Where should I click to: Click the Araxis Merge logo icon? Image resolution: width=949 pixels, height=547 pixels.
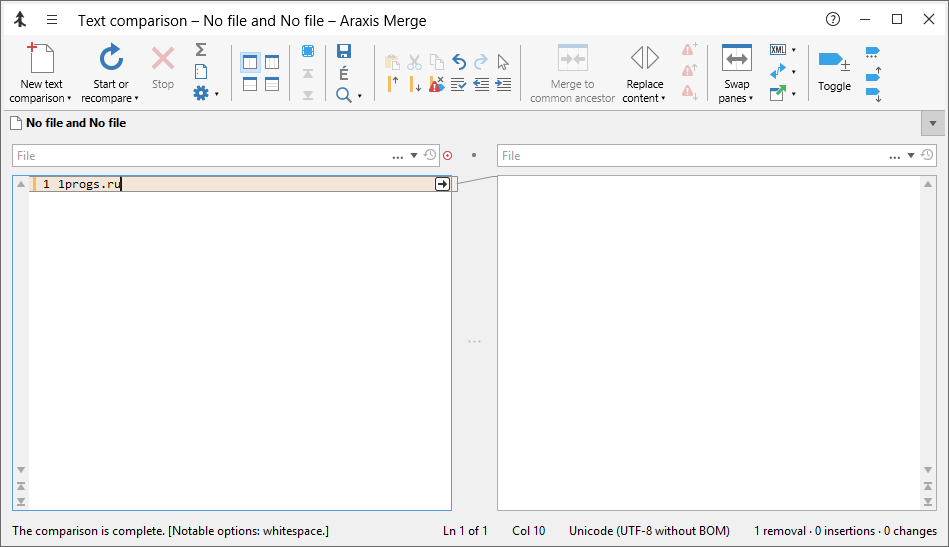tap(20, 20)
